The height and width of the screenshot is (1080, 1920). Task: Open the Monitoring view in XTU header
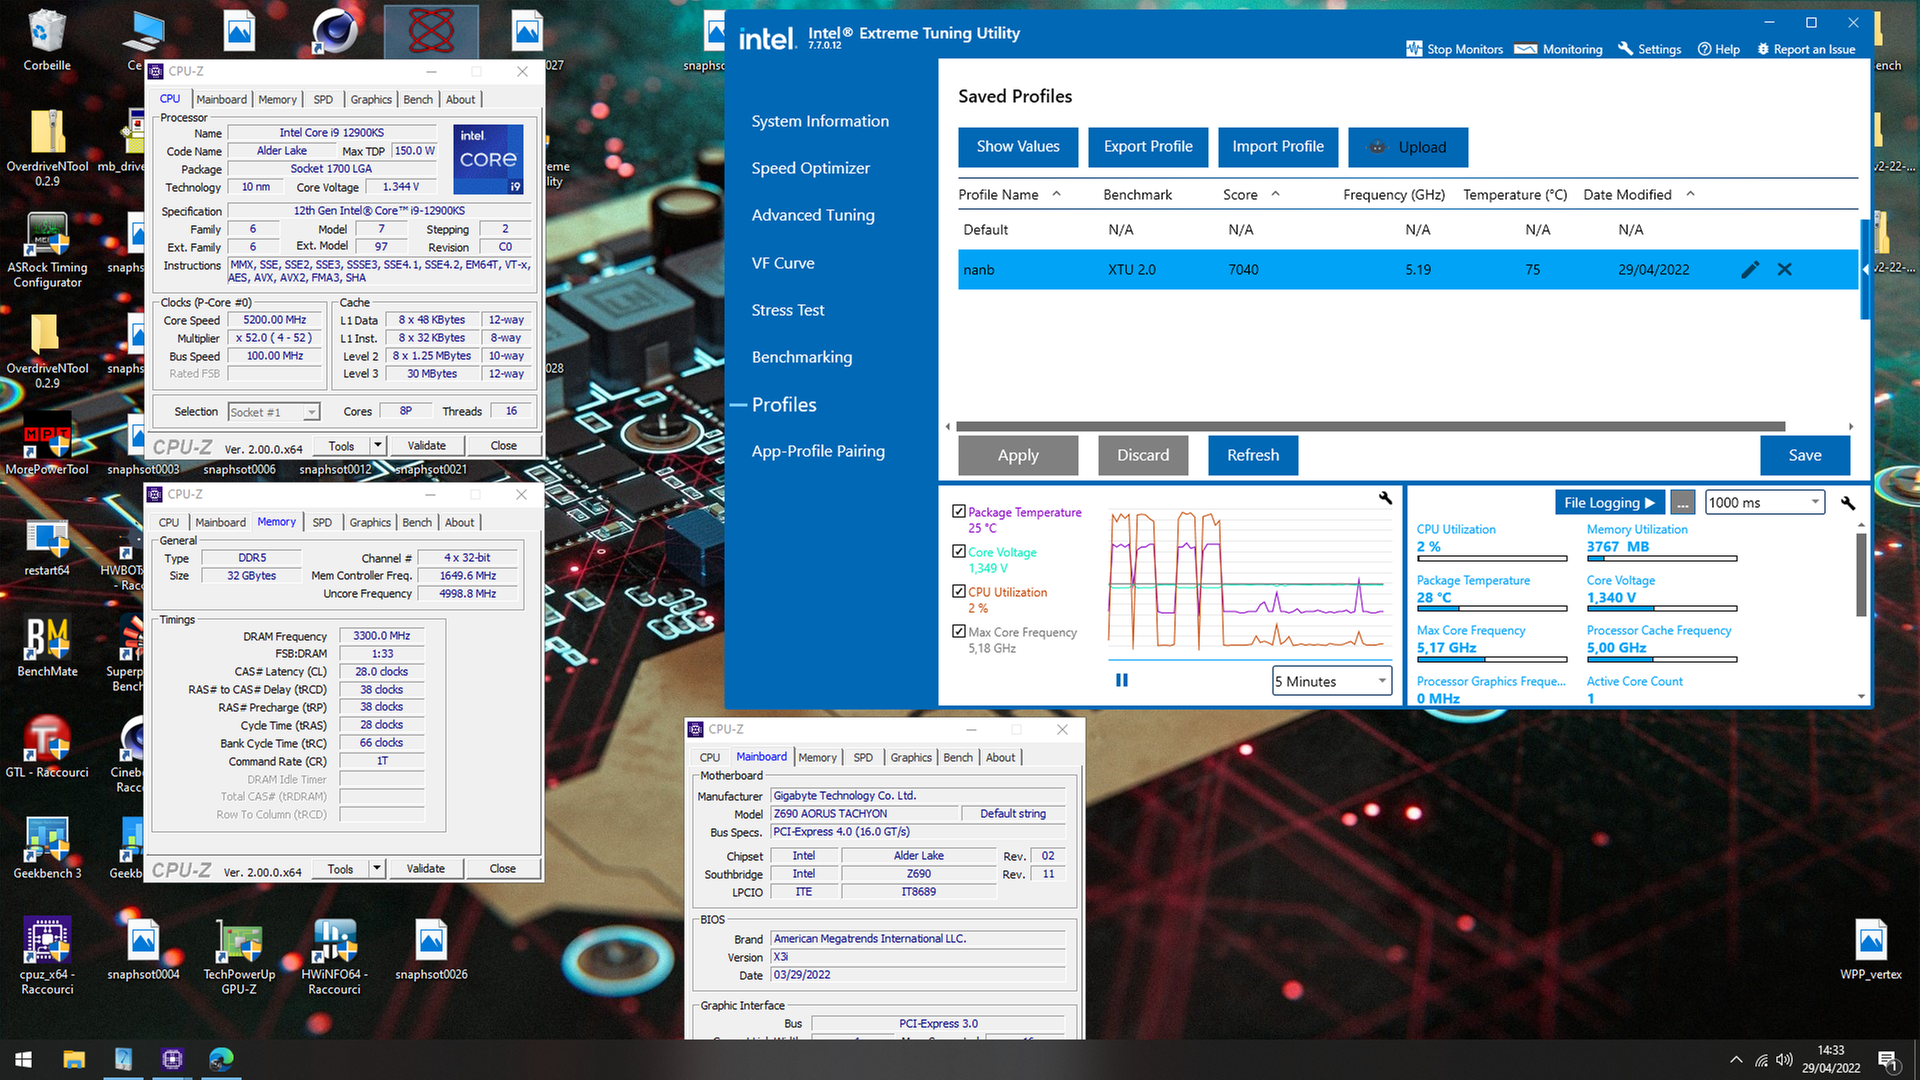pyautogui.click(x=1558, y=49)
